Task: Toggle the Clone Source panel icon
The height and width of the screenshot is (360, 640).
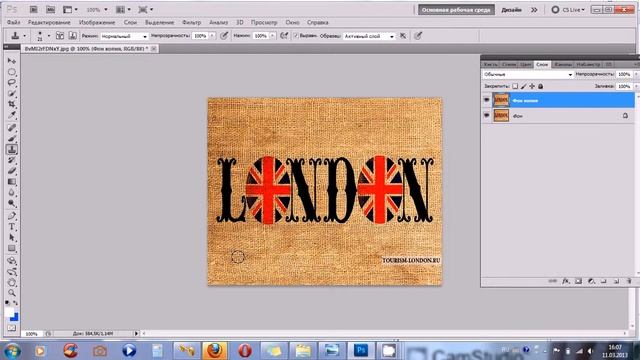Action: pyautogui.click(x=72, y=36)
